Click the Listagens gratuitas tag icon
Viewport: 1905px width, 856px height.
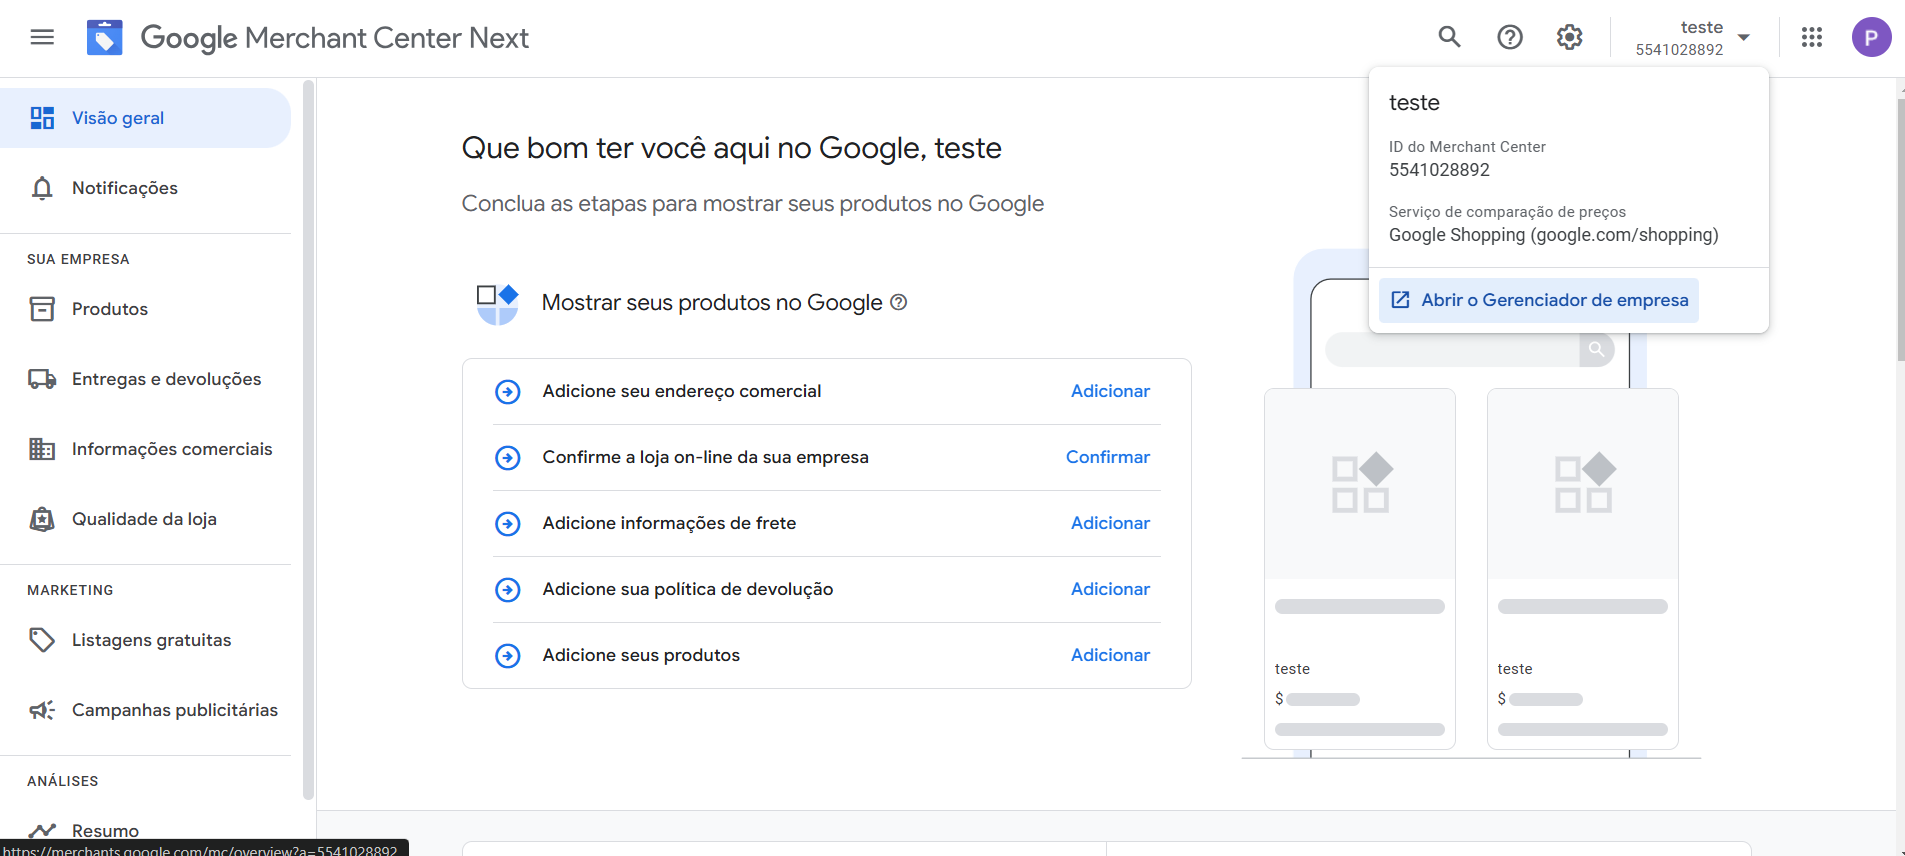pyautogui.click(x=42, y=640)
